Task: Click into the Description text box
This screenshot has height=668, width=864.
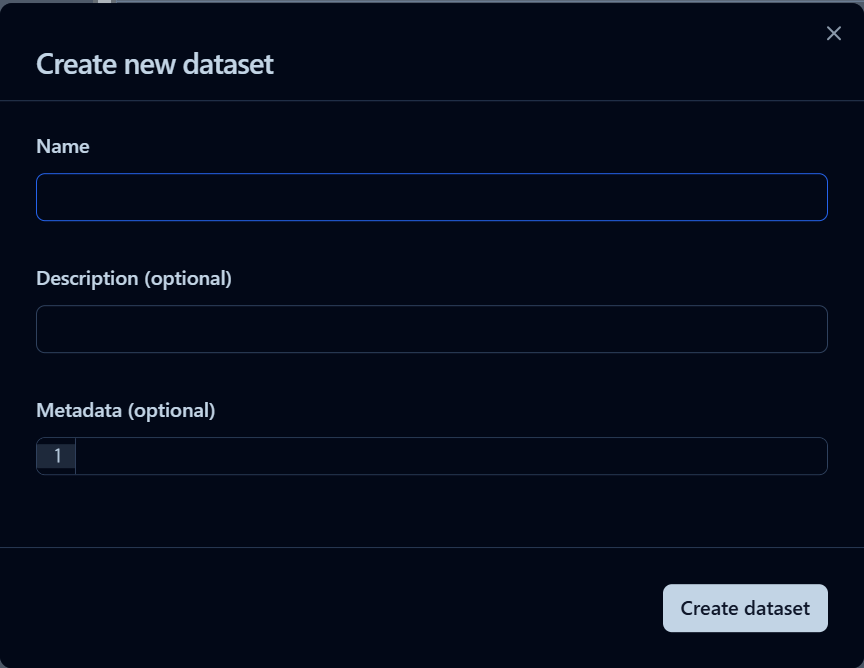Action: [x=431, y=329]
